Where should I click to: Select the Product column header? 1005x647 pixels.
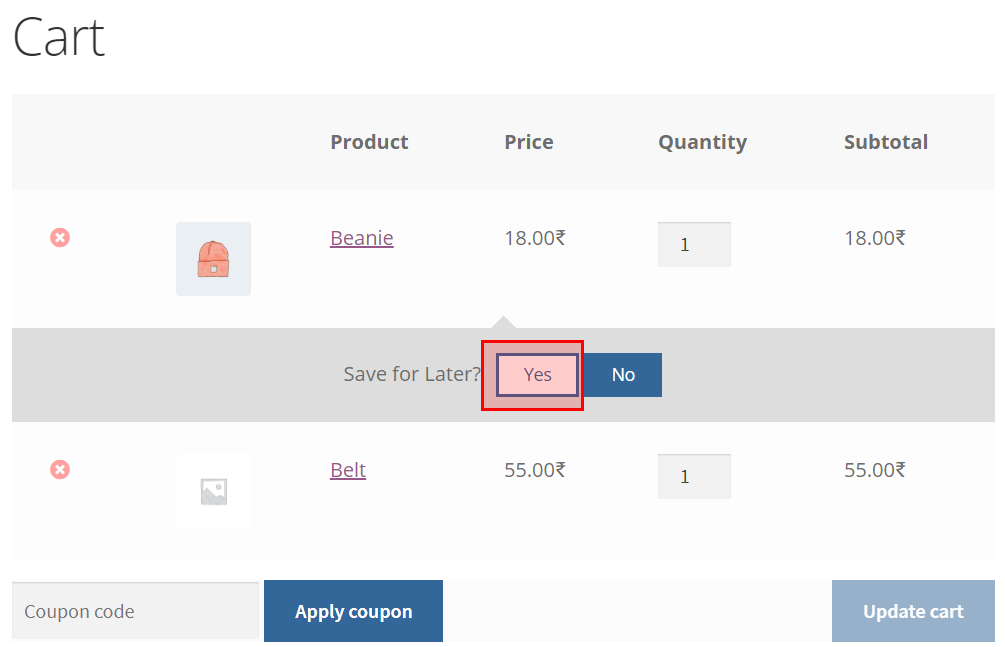click(369, 142)
